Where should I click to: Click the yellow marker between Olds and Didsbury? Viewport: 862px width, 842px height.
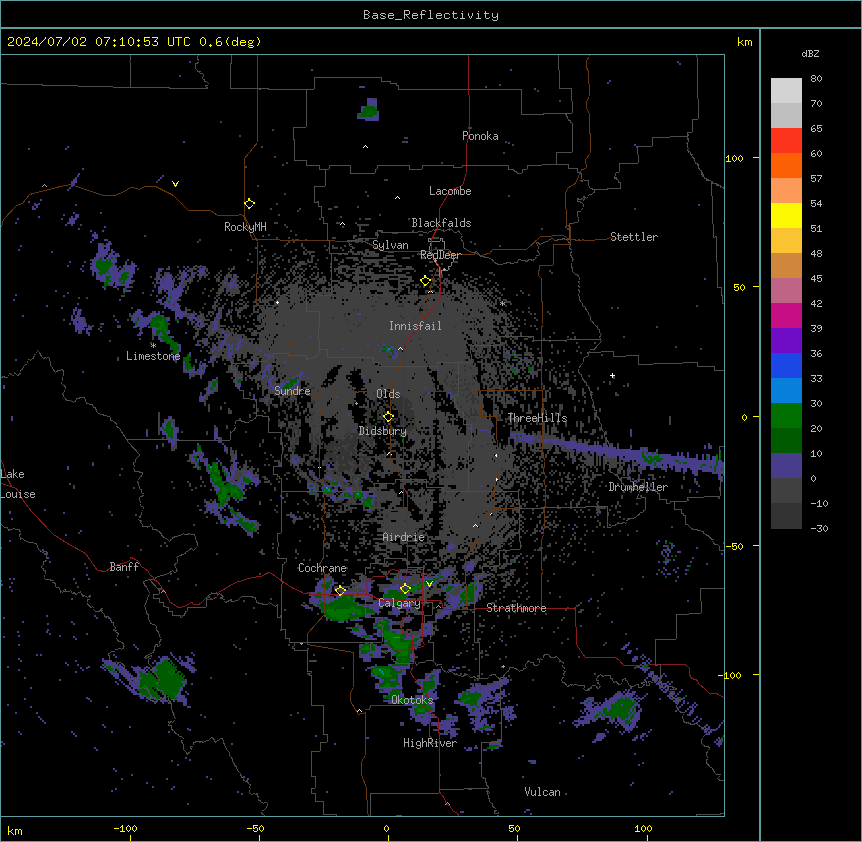tap(388, 416)
